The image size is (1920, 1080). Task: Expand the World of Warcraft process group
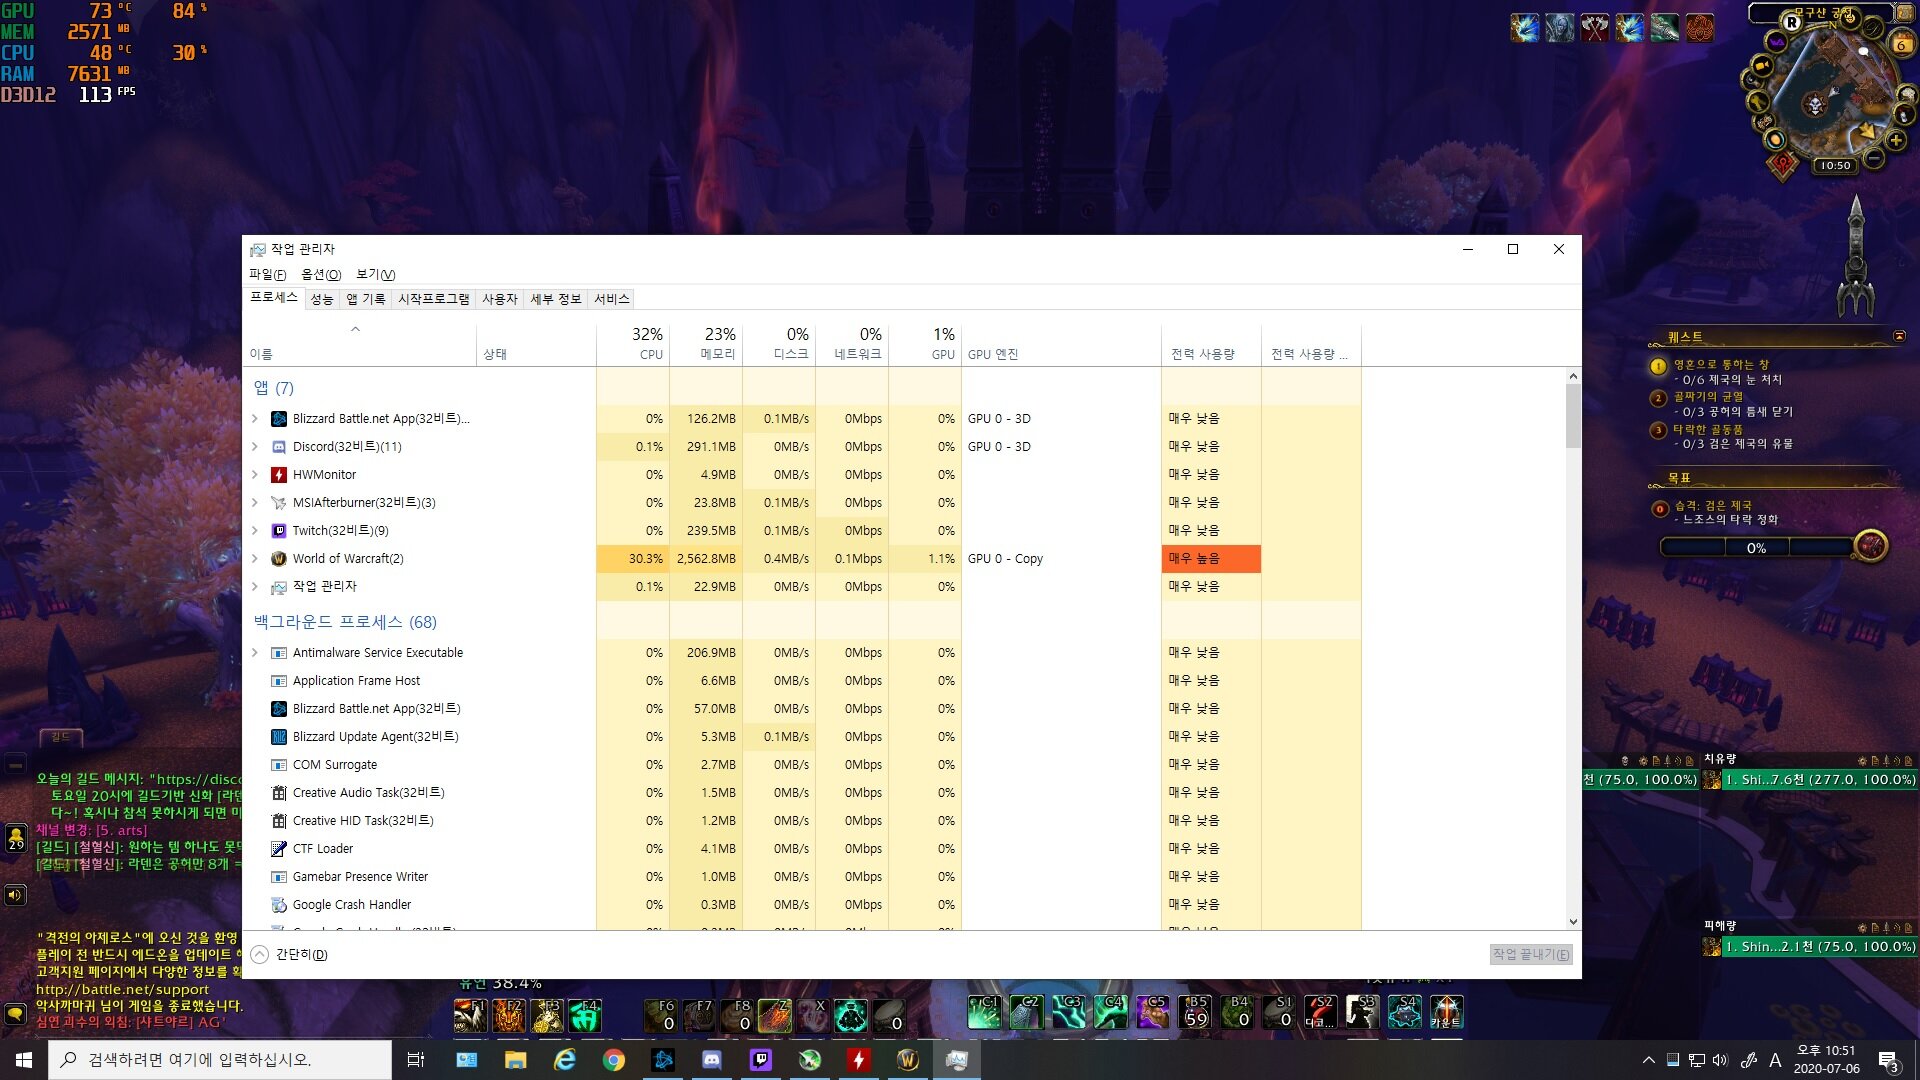255,559
